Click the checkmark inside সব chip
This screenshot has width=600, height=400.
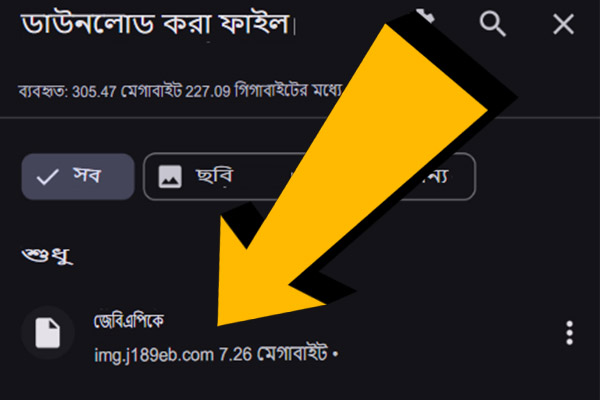(47, 177)
